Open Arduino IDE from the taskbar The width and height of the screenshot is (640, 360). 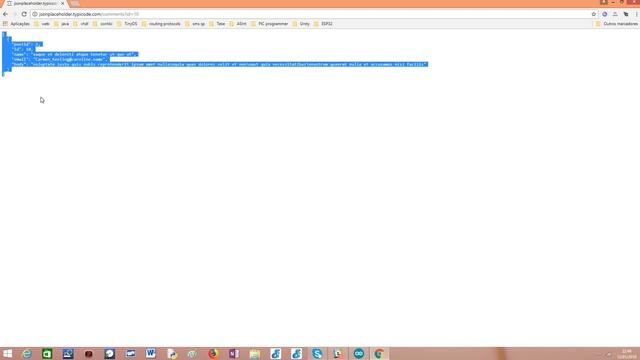pos(359,353)
